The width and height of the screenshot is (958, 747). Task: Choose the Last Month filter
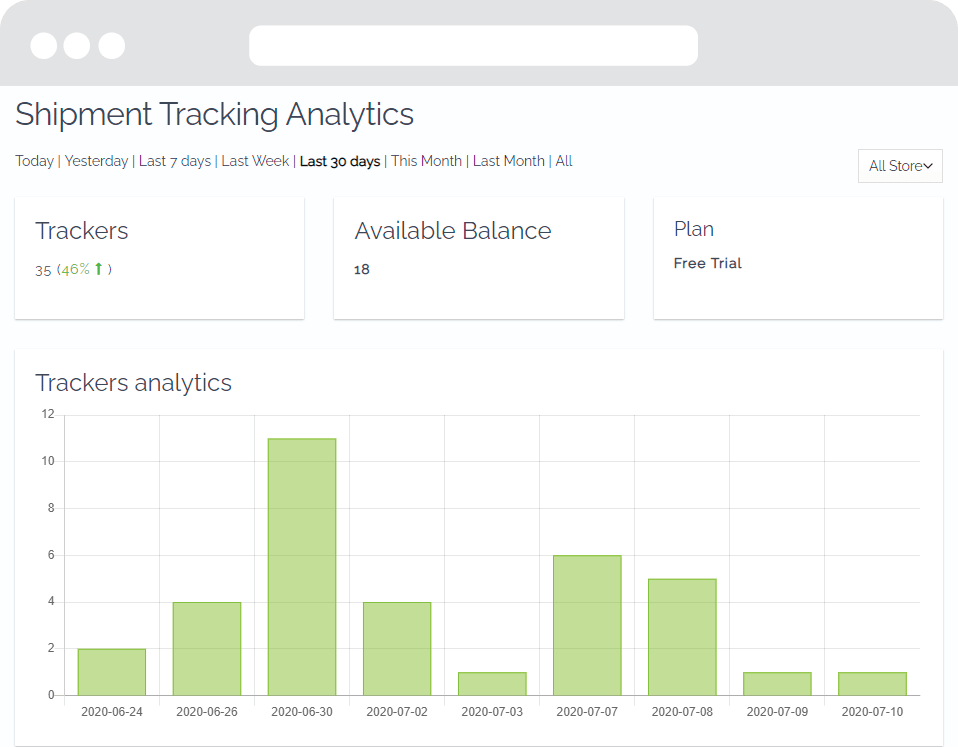pos(508,161)
